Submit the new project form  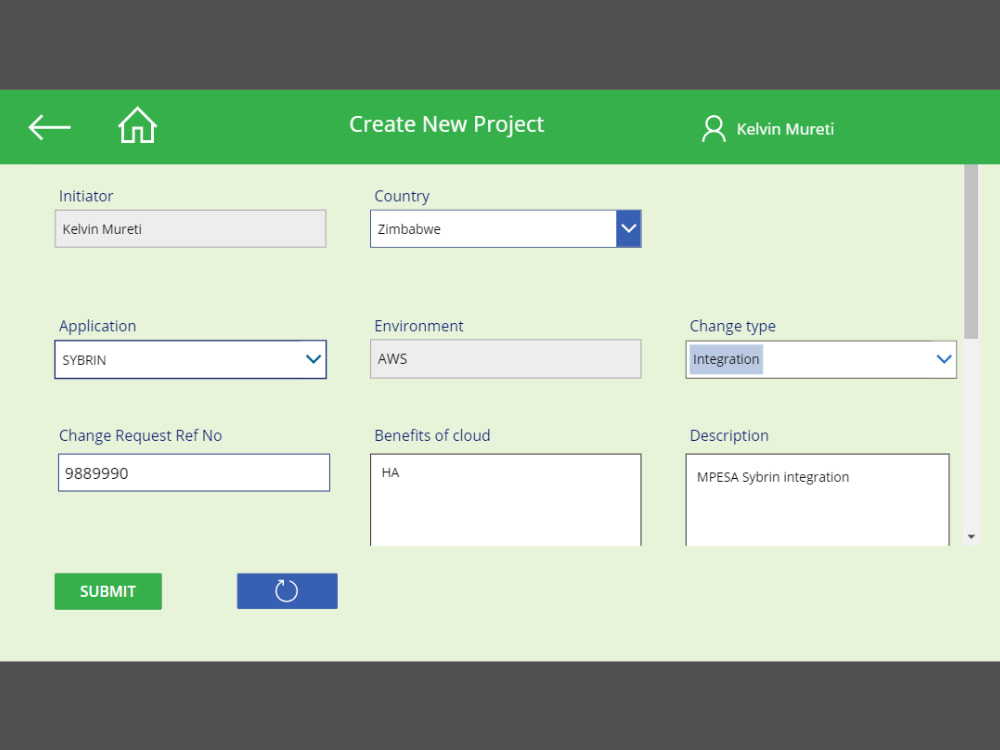[x=108, y=591]
